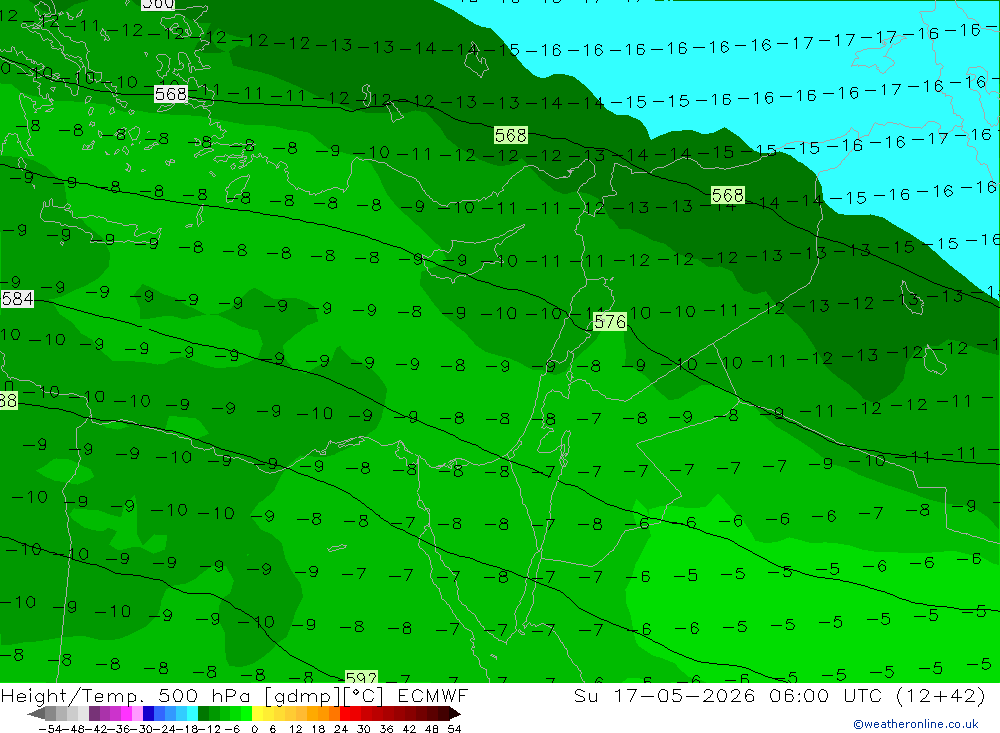Click the right arrow end of color scale
This screenshot has width=1000, height=733.
click(x=454, y=713)
